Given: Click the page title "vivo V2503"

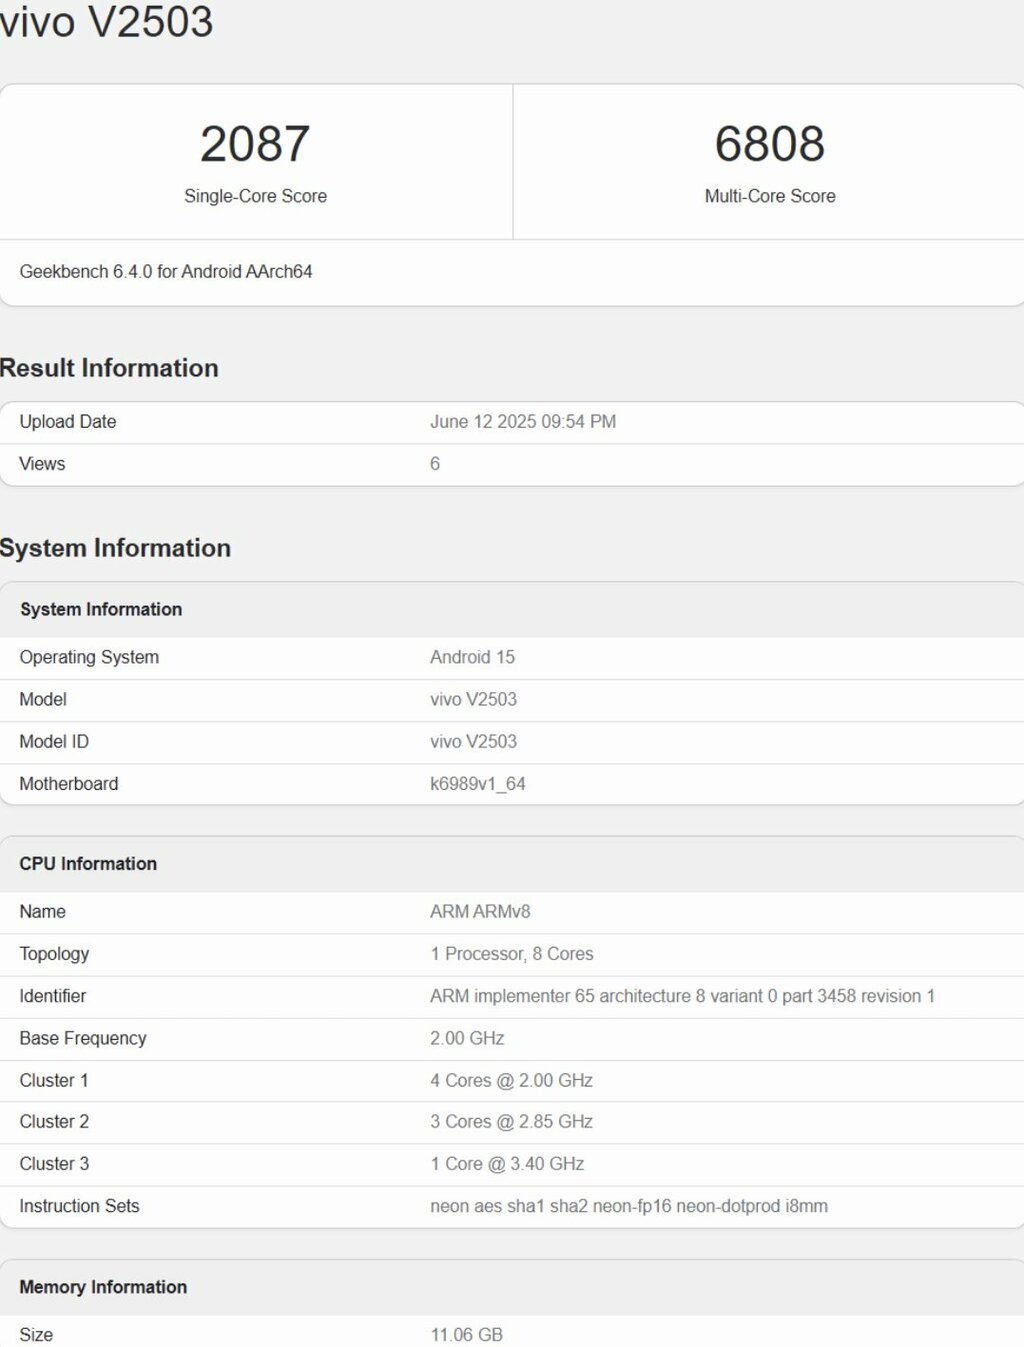Looking at the screenshot, I should (106, 22).
